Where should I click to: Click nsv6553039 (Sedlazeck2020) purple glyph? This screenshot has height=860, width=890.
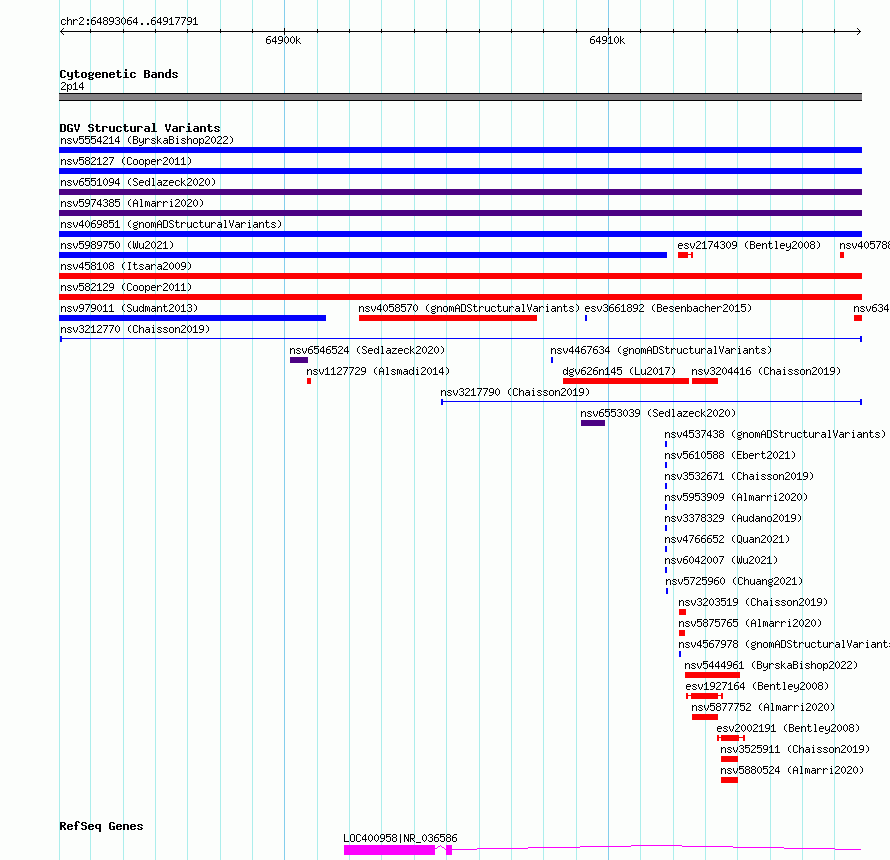pos(593,423)
